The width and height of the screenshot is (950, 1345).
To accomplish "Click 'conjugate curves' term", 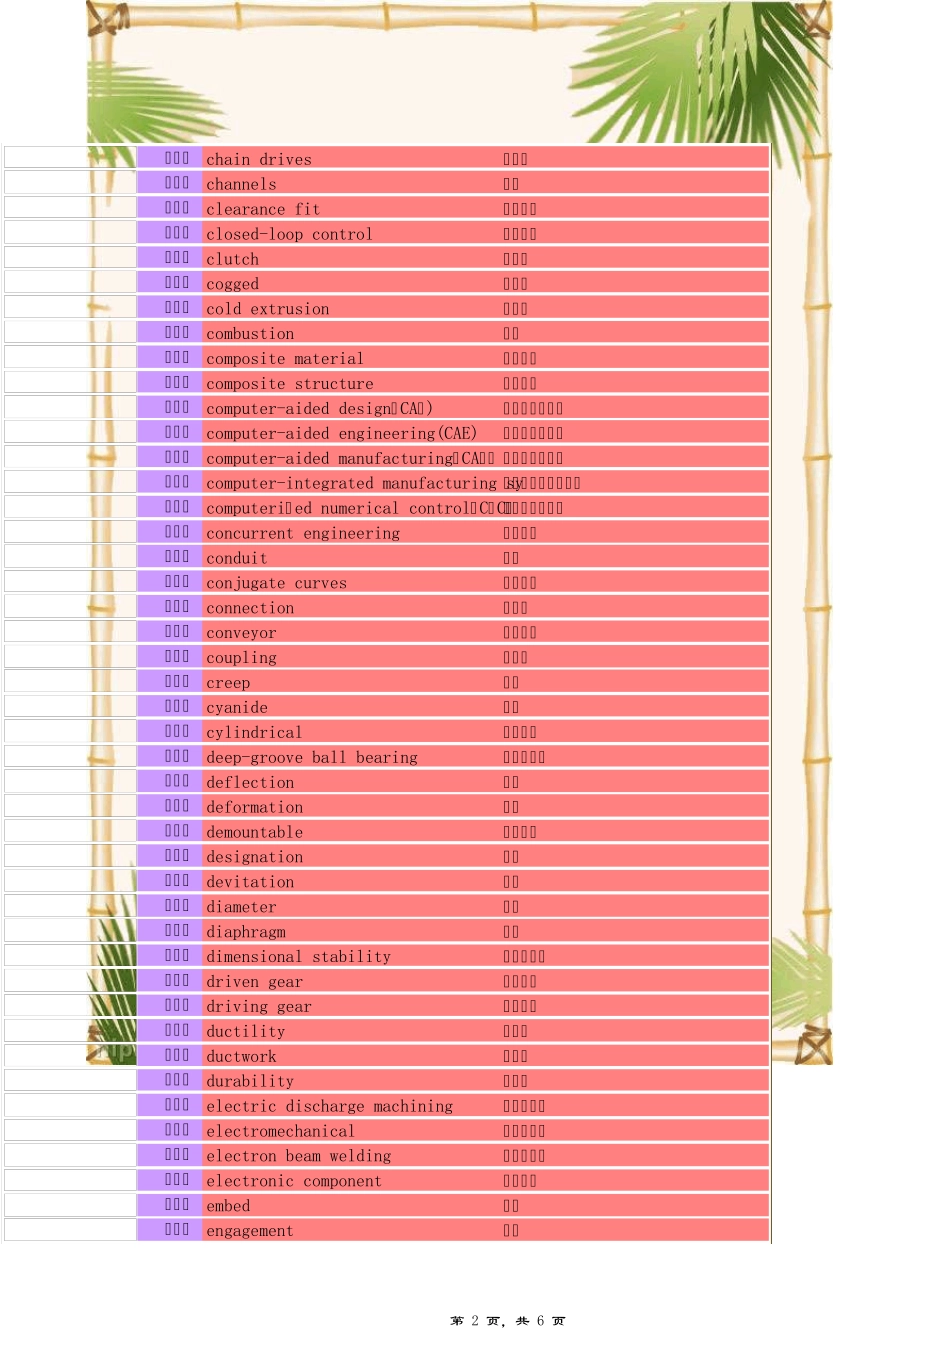I will [276, 583].
